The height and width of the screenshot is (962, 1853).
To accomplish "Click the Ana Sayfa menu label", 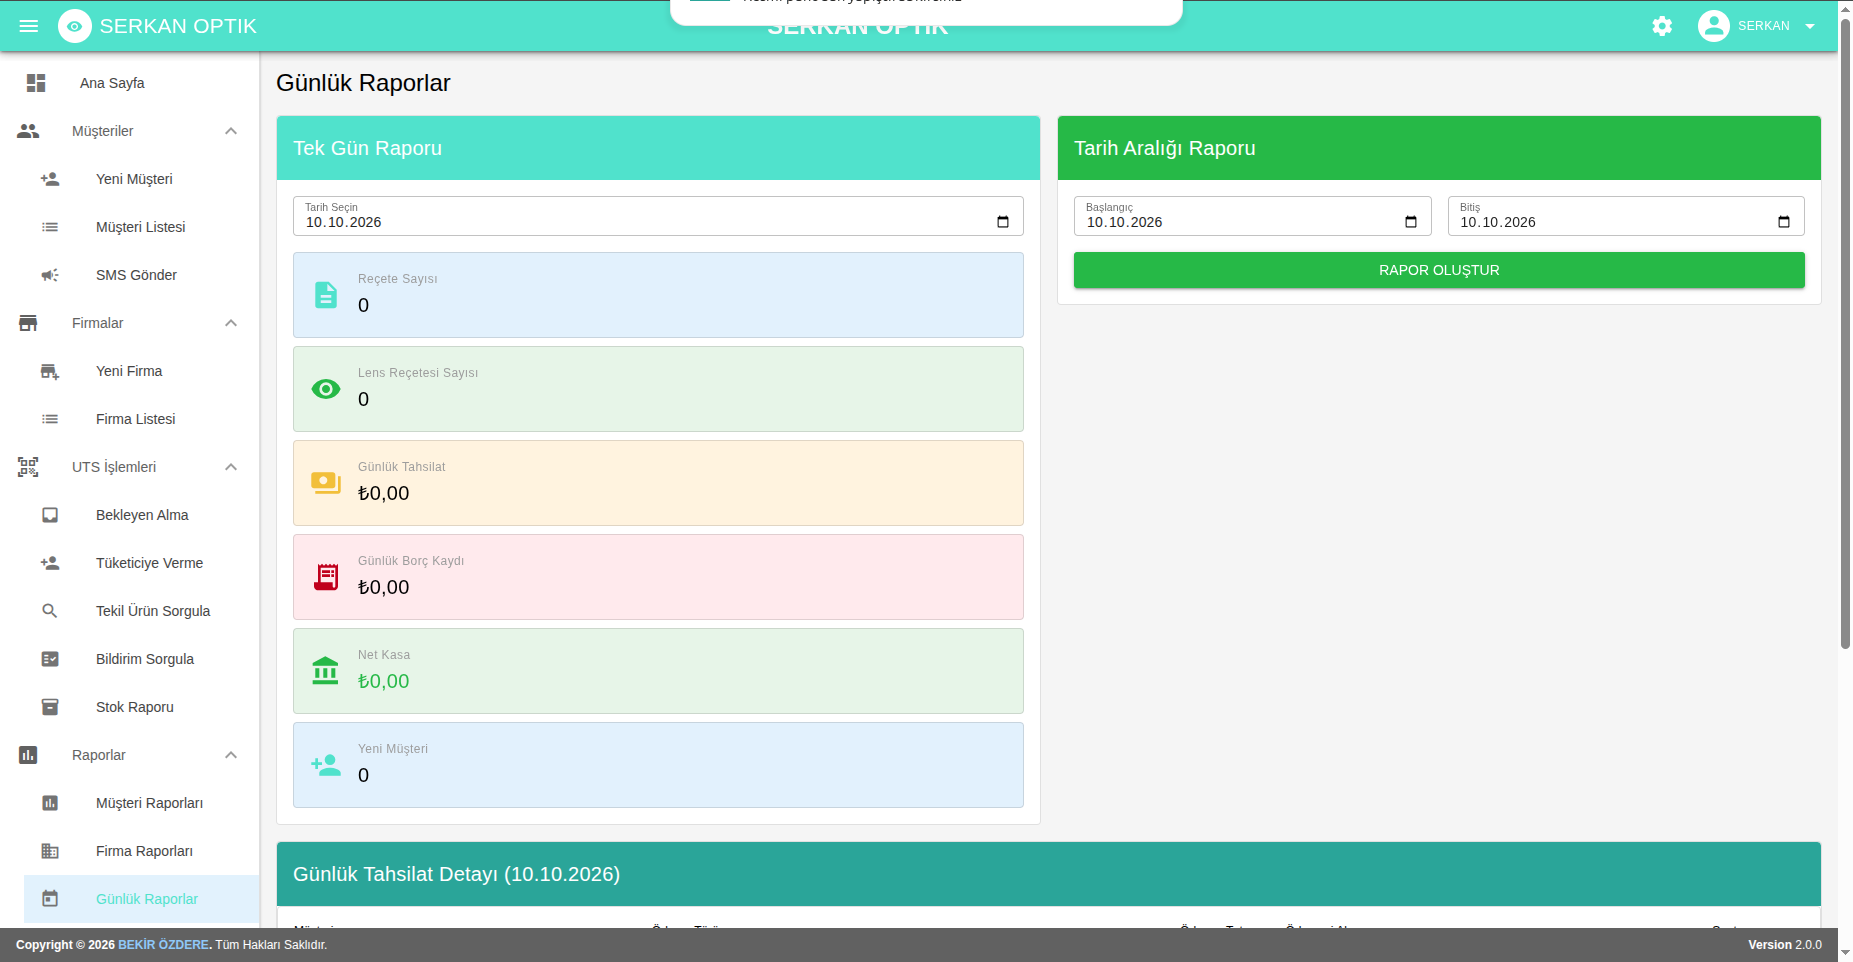I will [x=112, y=83].
